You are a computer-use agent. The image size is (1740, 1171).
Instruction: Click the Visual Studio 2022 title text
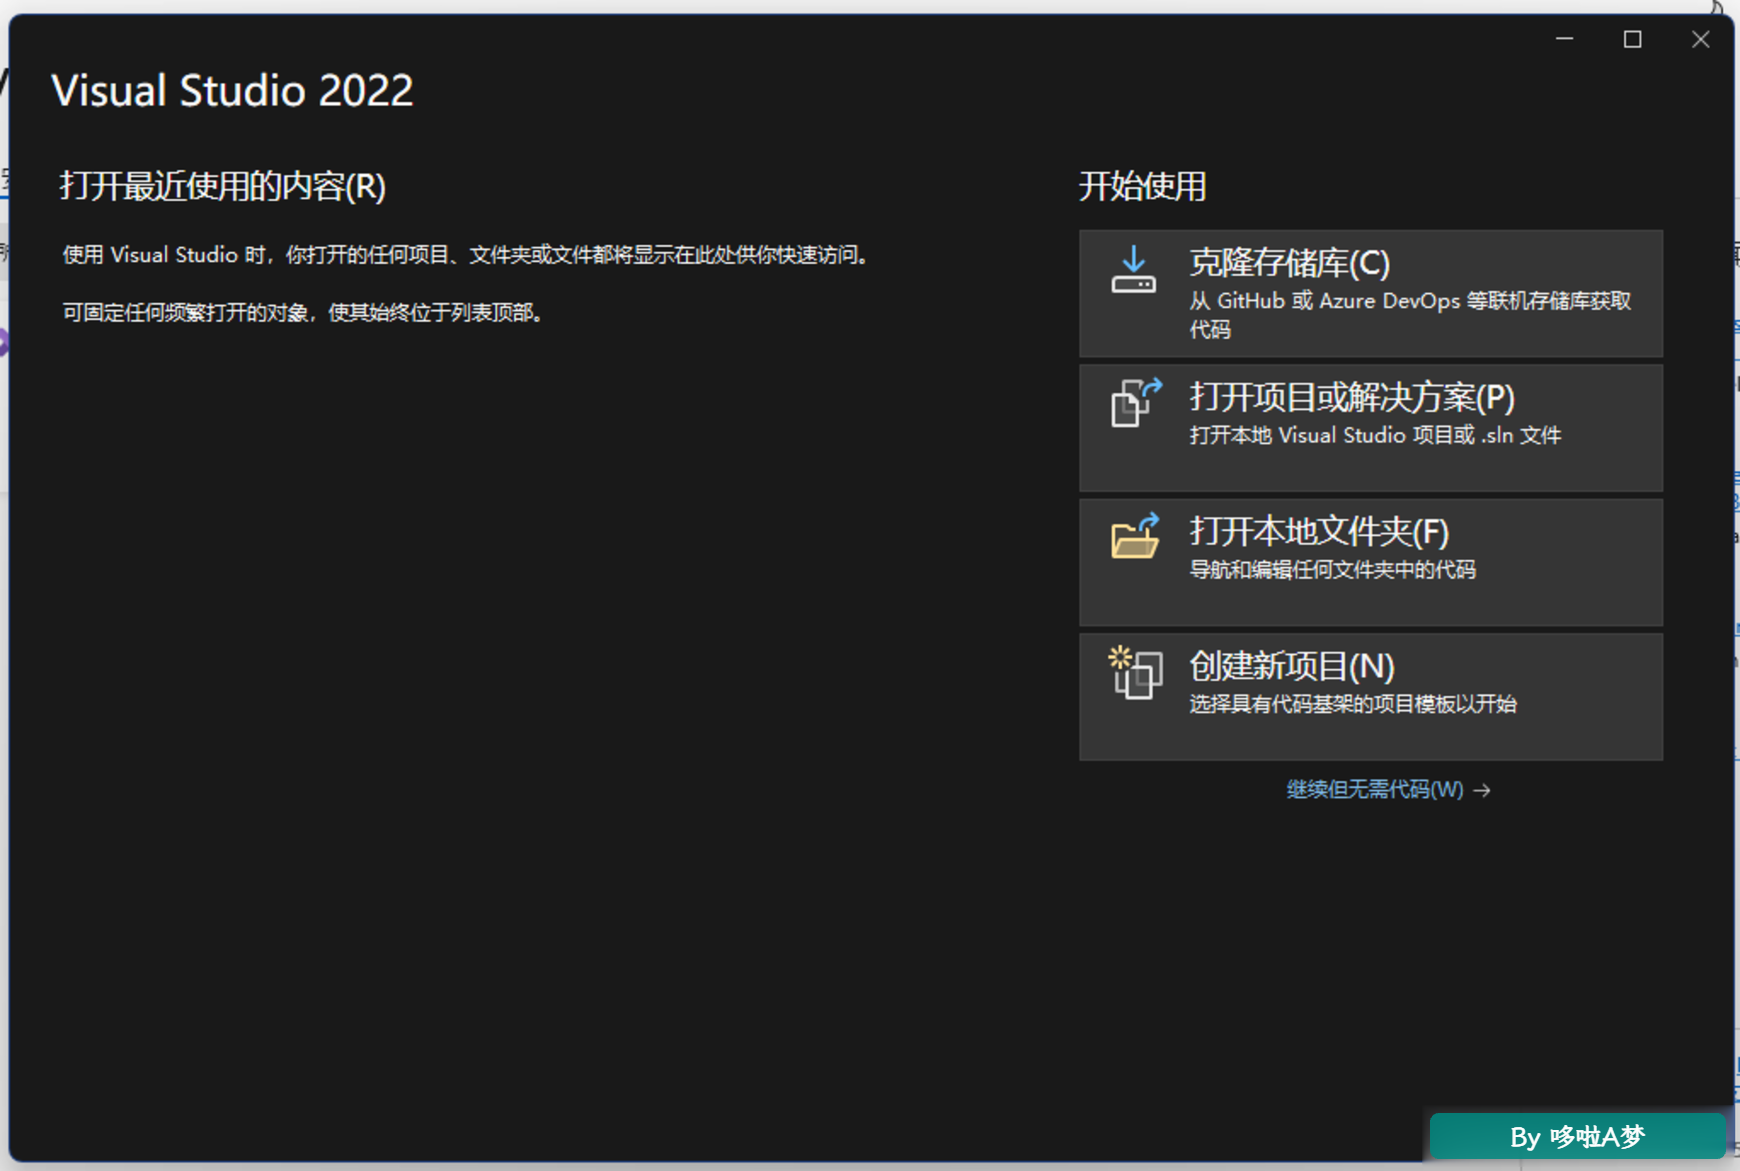click(x=232, y=91)
